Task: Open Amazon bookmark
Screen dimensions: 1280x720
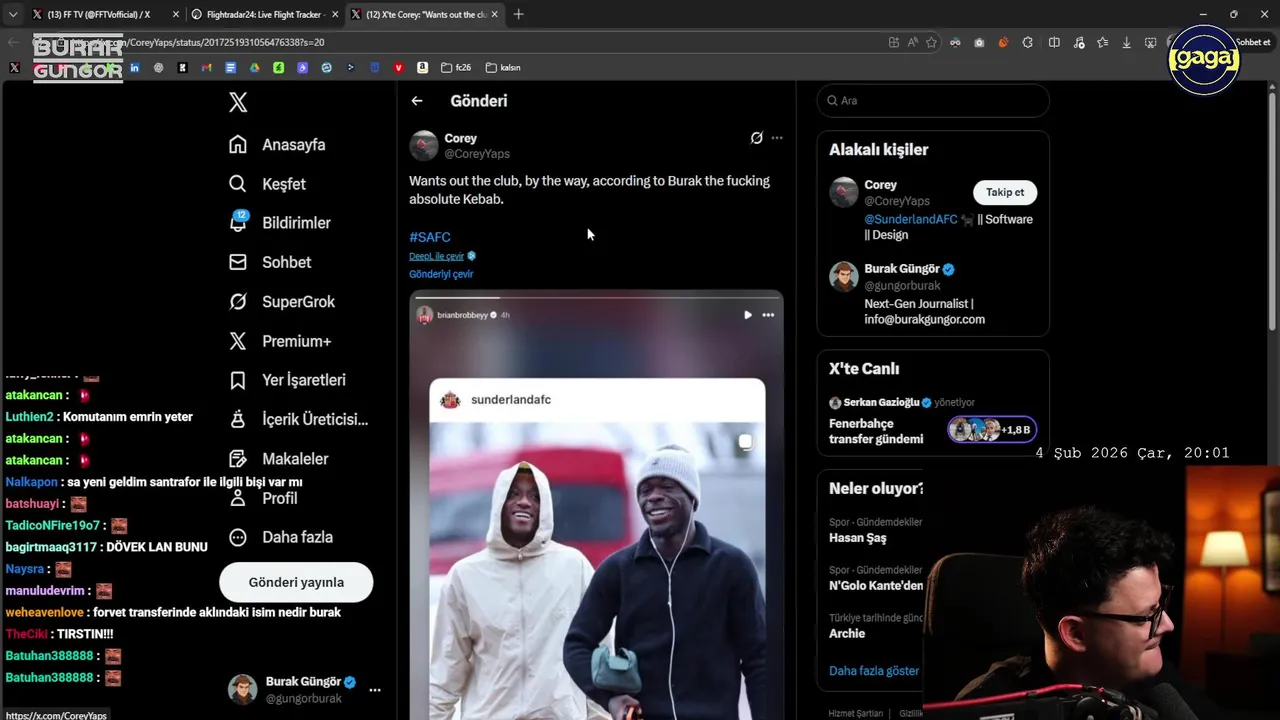Action: pos(422,68)
